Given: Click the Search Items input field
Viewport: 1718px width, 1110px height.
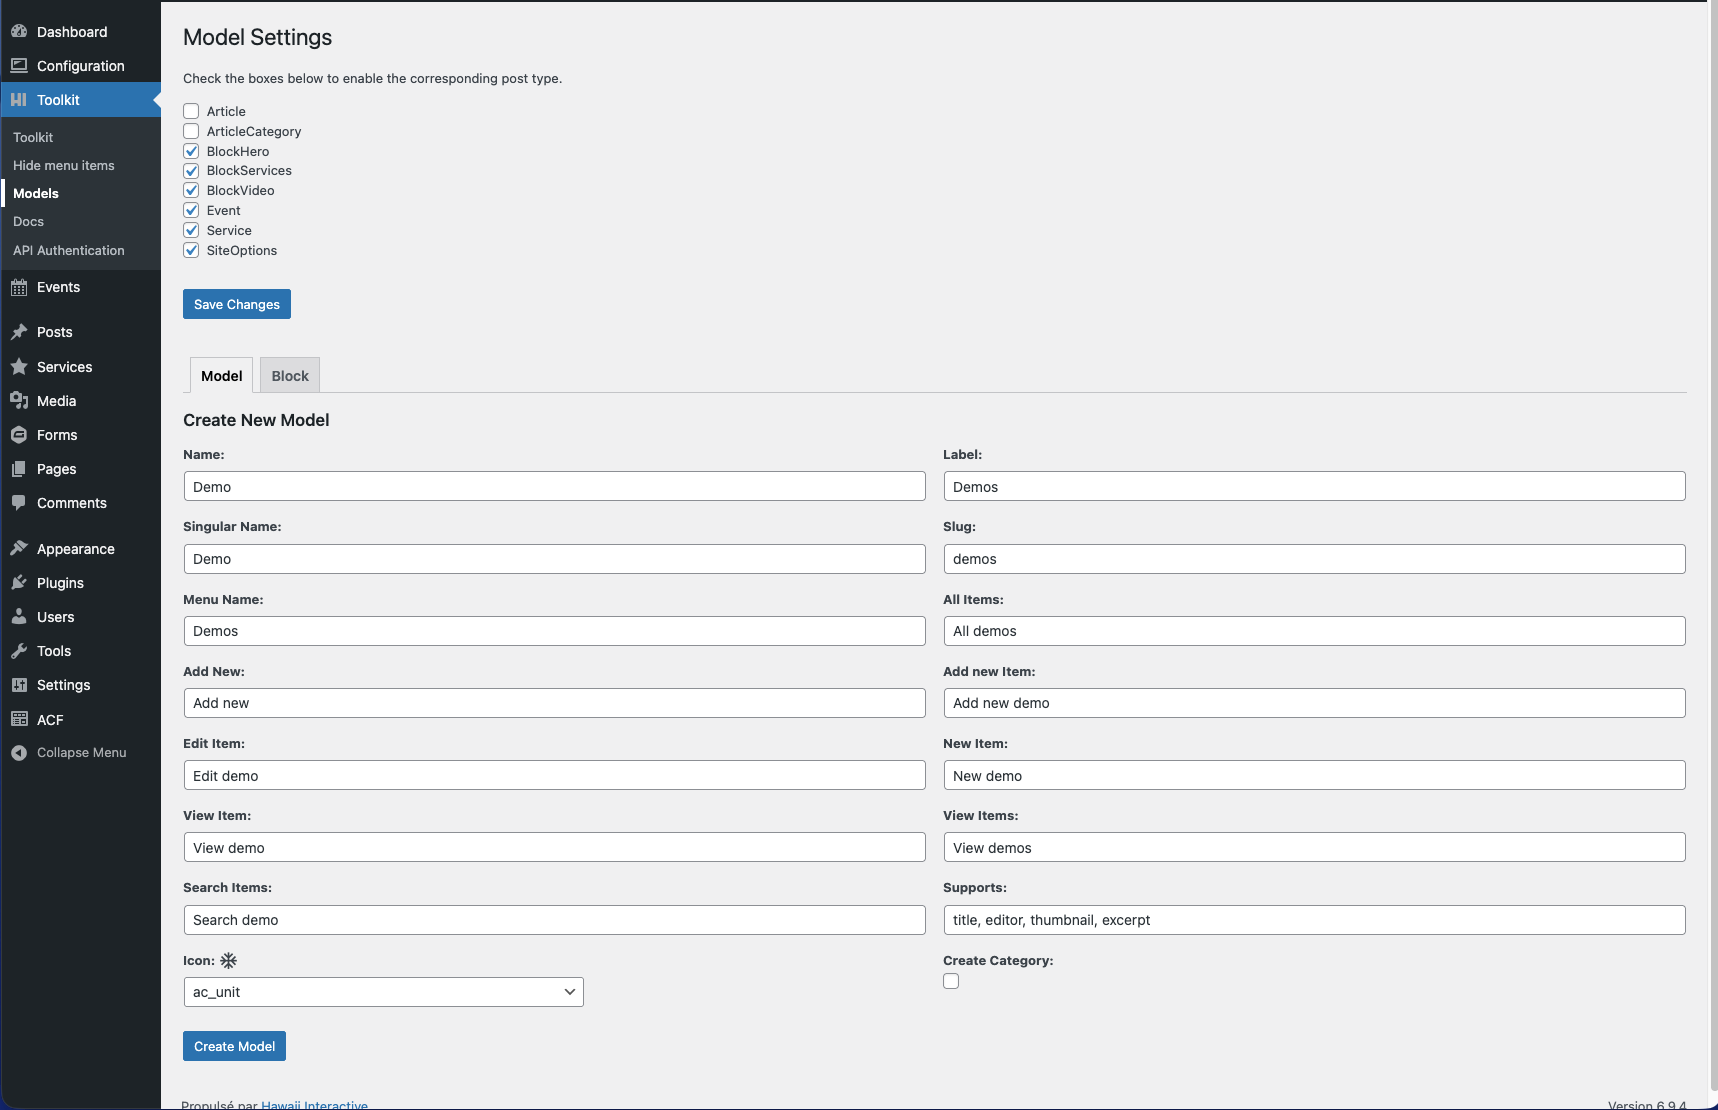Looking at the screenshot, I should (555, 920).
